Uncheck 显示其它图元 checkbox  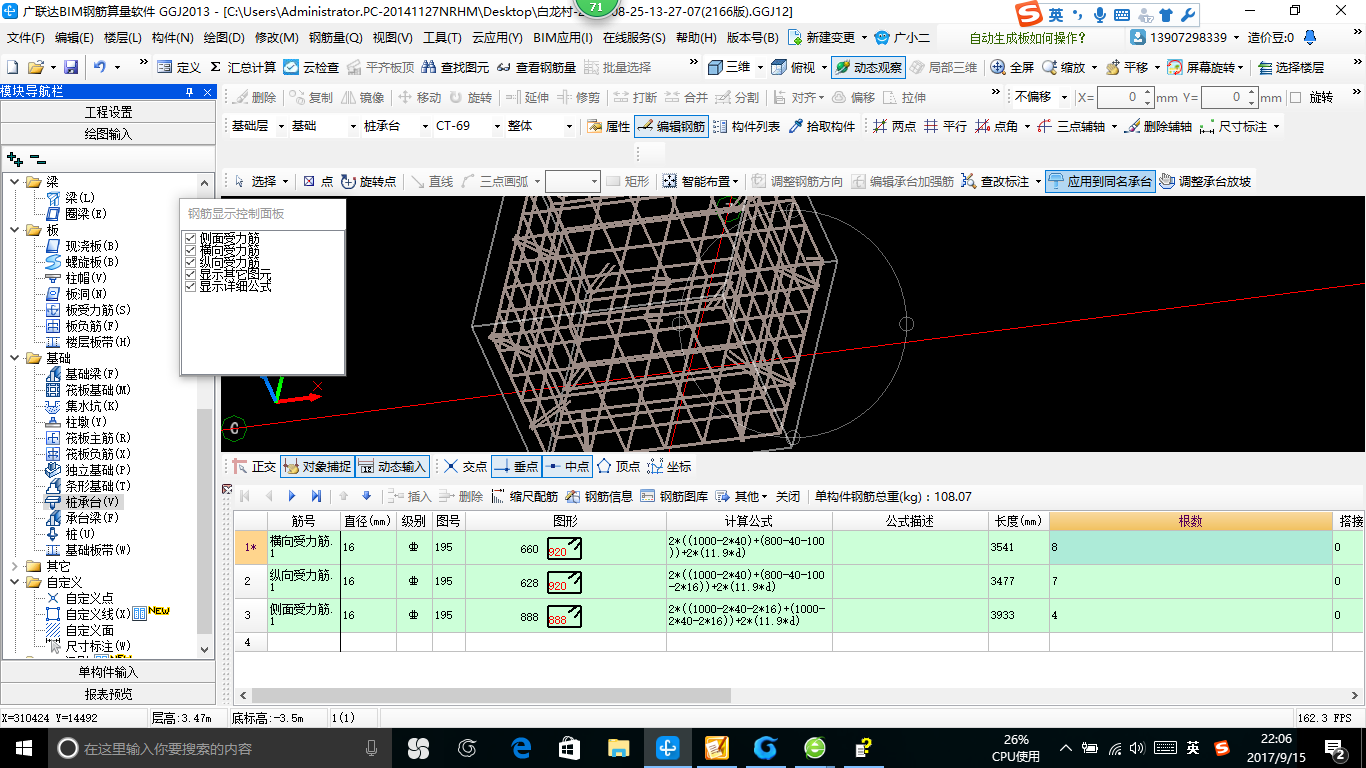point(191,274)
